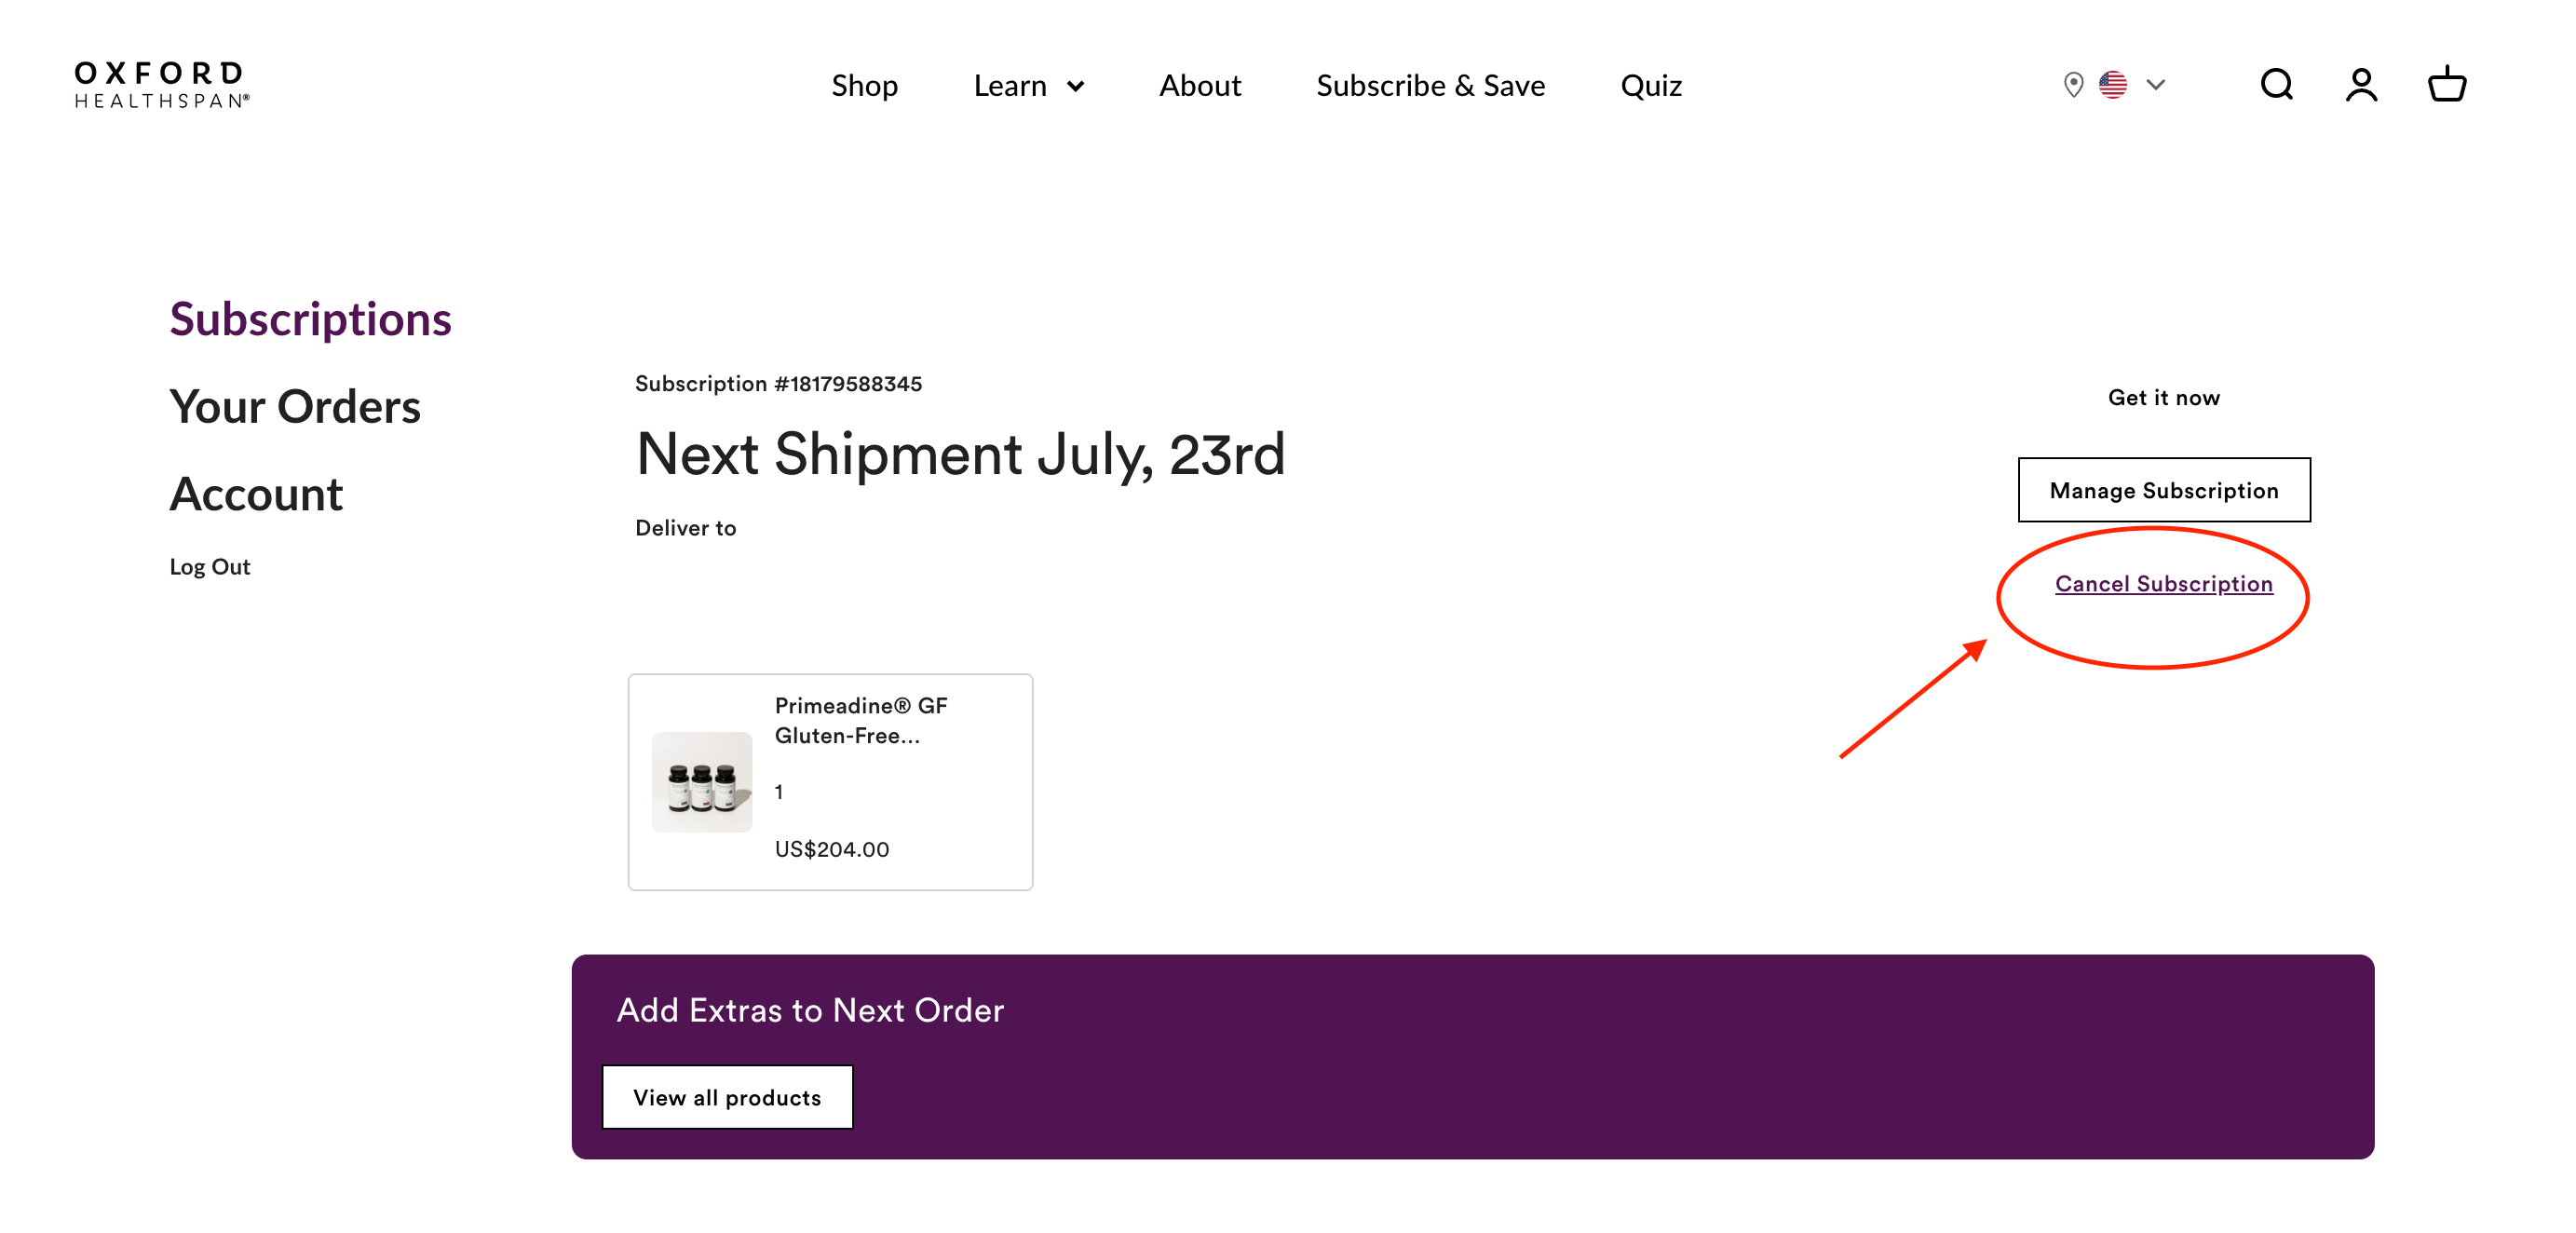The width and height of the screenshot is (2576, 1233).
Task: Expand the Learn menu chevron
Action: click(1076, 86)
